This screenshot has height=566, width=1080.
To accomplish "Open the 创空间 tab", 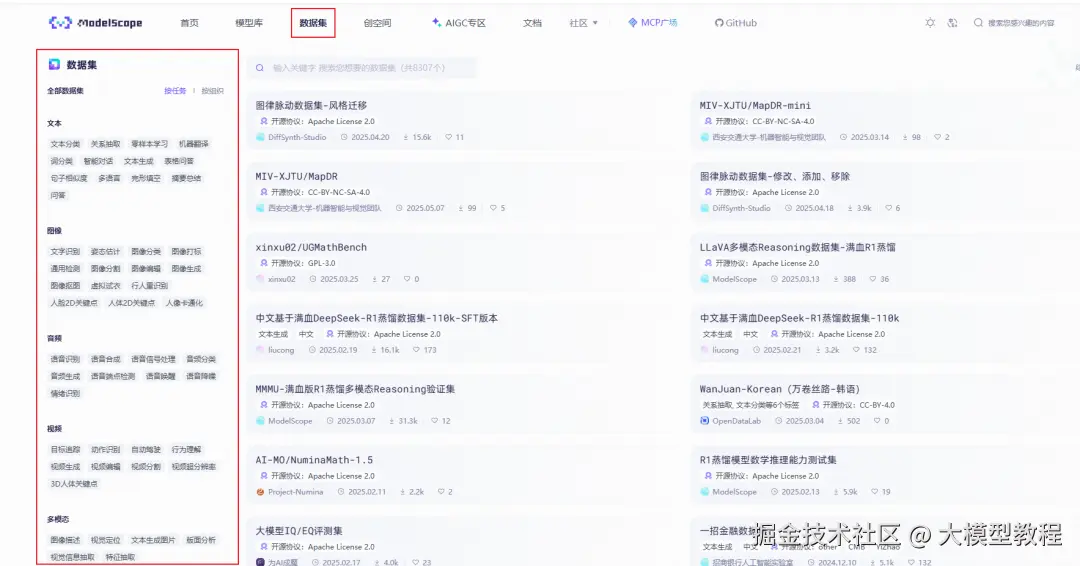I will click(377, 23).
